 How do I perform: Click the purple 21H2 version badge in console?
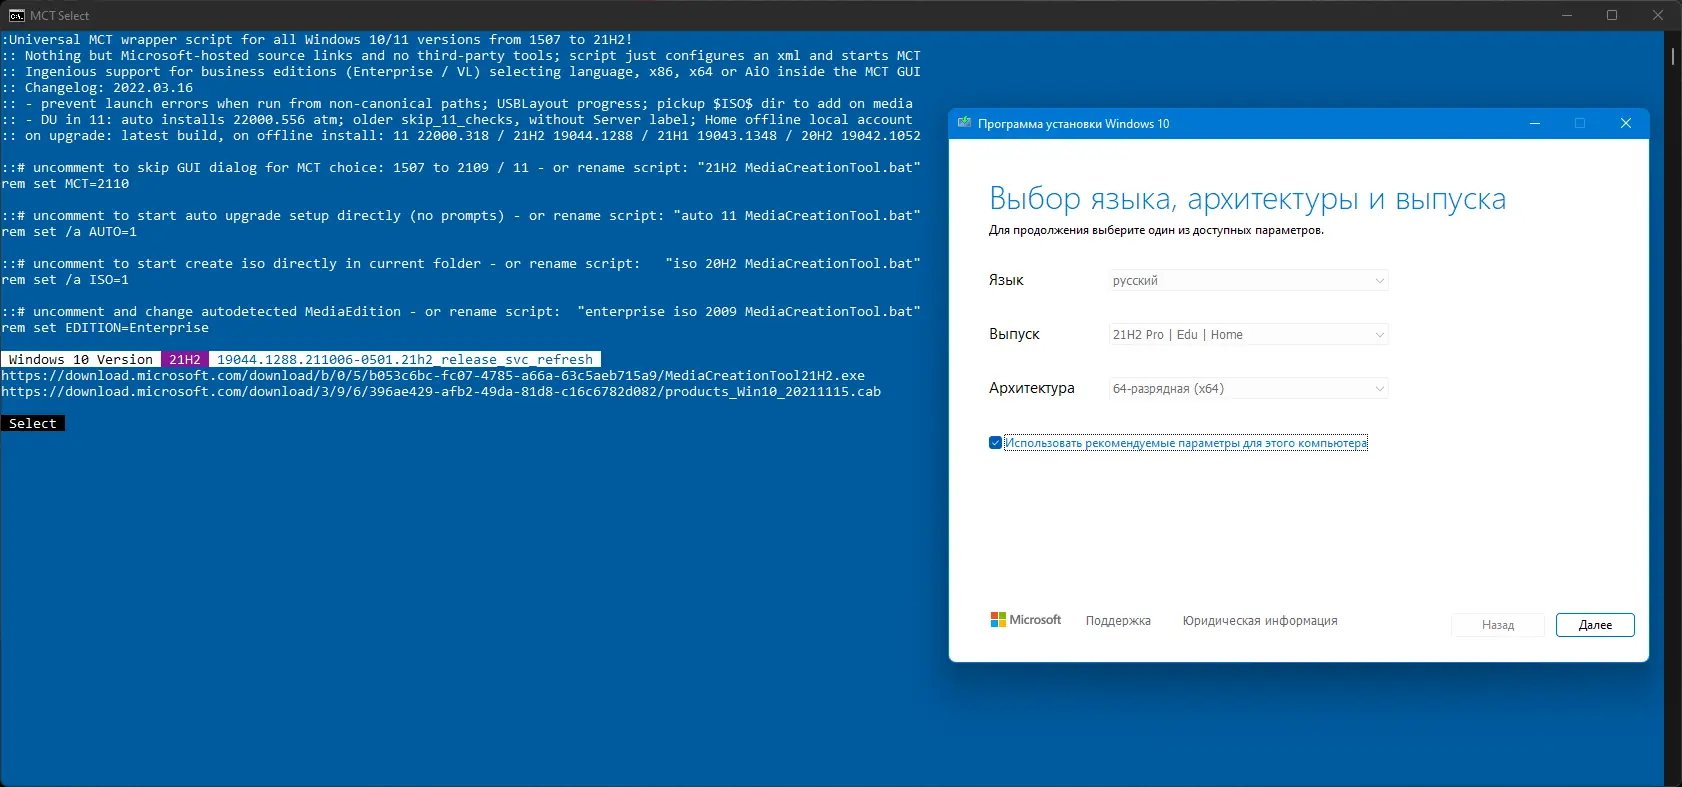tap(185, 360)
